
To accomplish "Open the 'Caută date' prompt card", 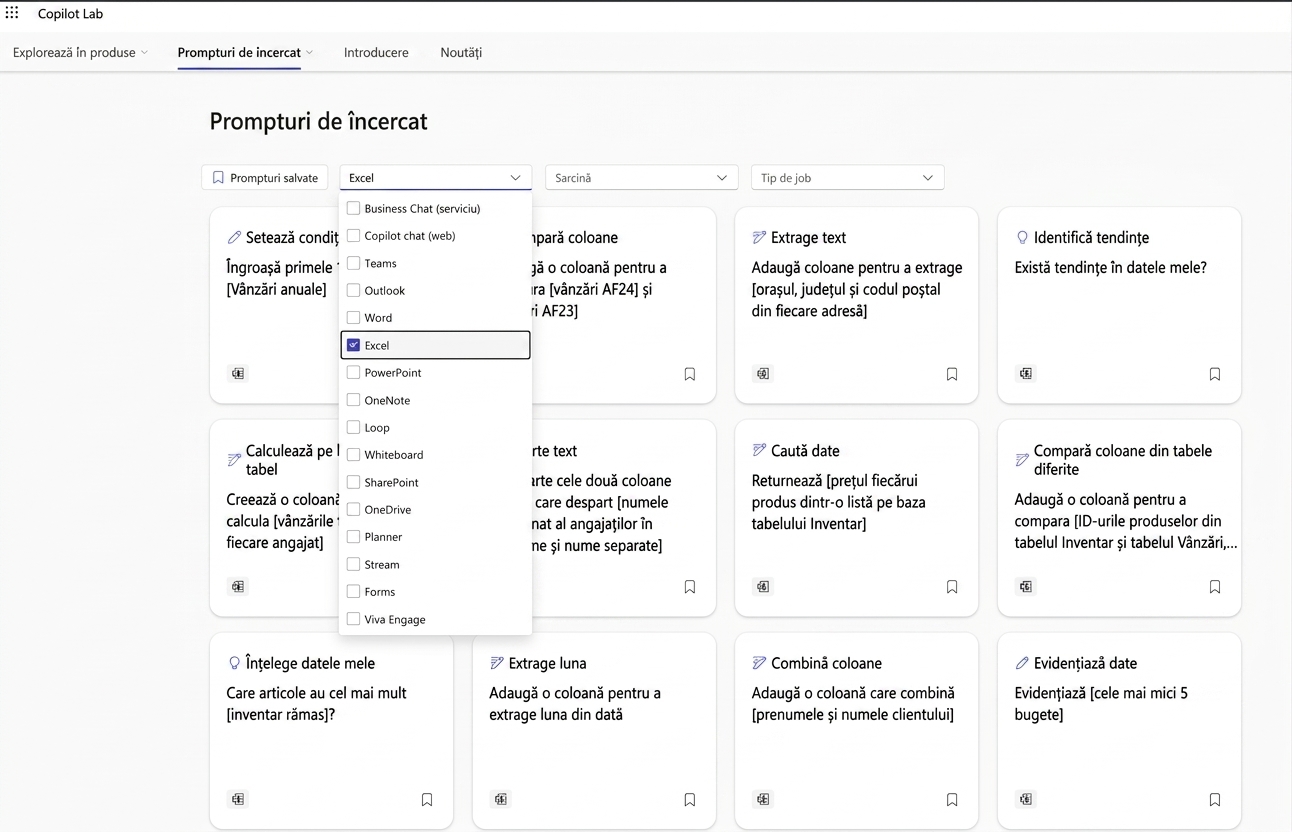I will (856, 518).
